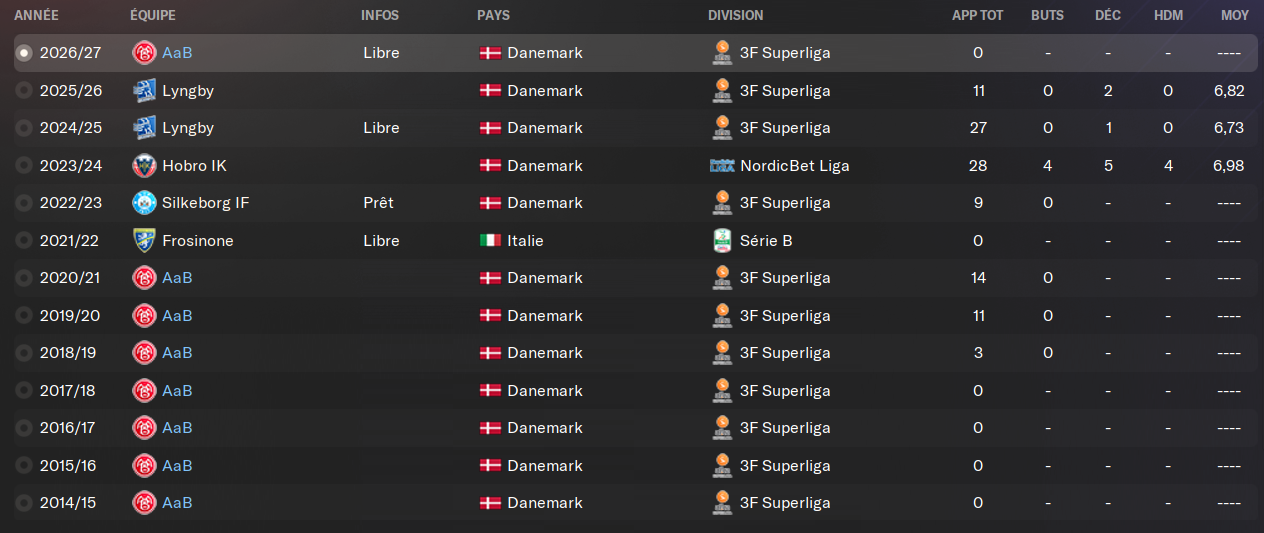Viewport: 1264px width, 533px height.
Task: Sort by the ANNÉE column header
Action: click(x=36, y=15)
